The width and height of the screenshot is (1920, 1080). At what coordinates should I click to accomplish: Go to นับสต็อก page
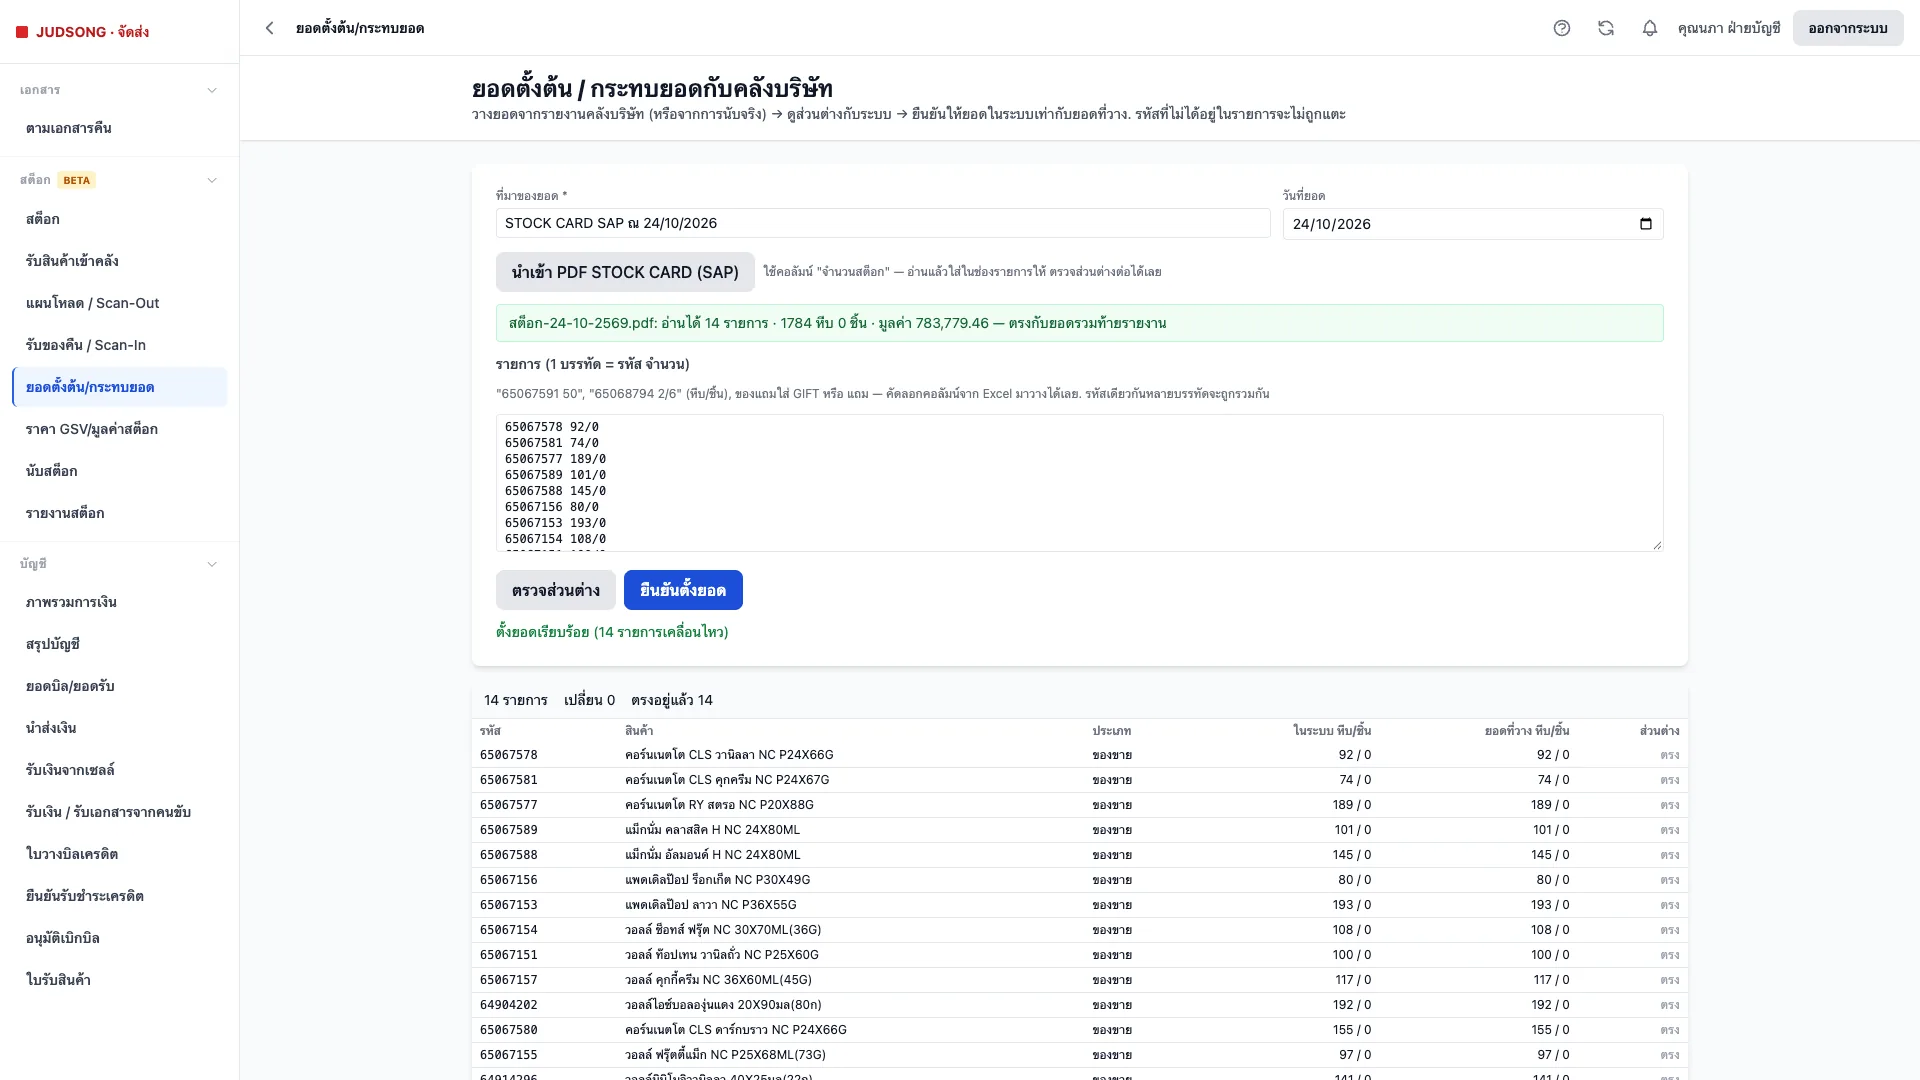119,471
